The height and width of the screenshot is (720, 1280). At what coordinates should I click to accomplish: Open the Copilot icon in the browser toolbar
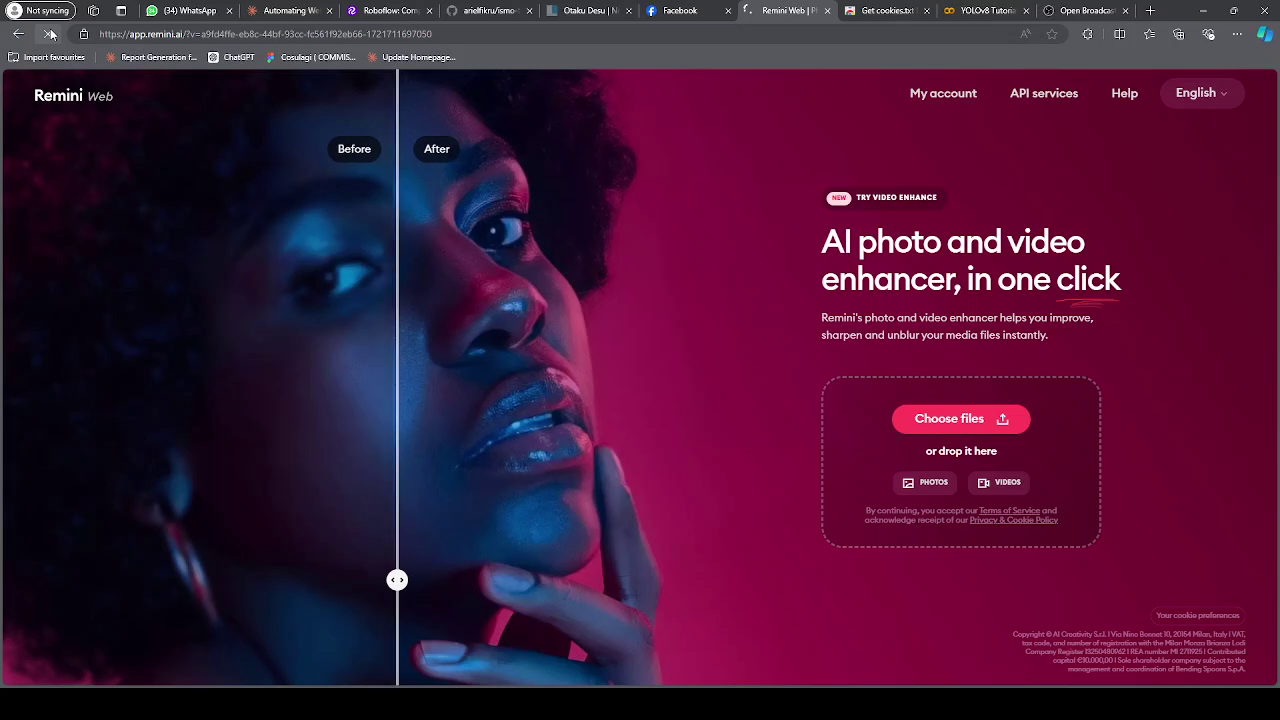click(1264, 33)
